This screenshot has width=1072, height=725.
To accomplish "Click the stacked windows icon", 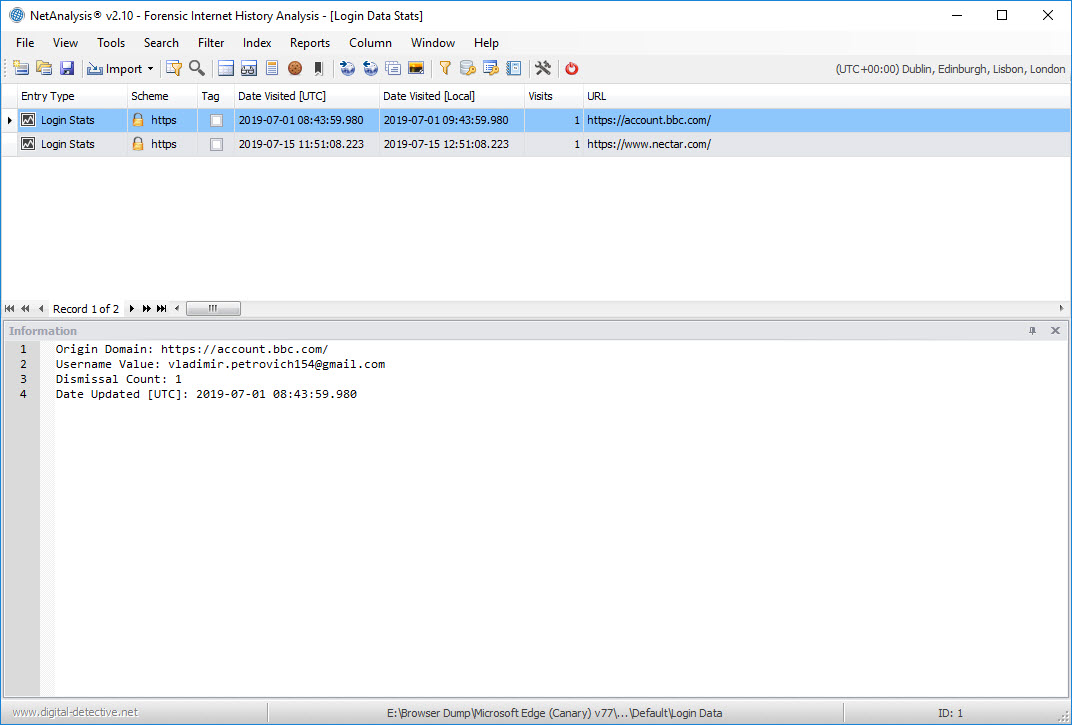I will pyautogui.click(x=393, y=68).
